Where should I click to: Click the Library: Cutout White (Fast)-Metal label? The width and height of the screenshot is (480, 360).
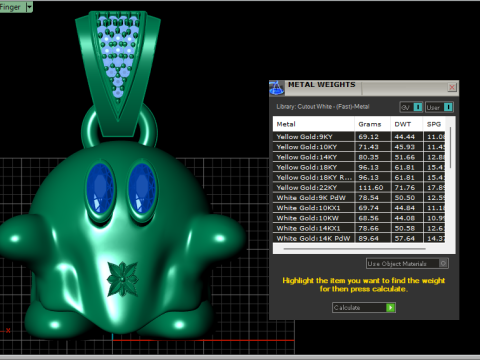click(x=323, y=107)
